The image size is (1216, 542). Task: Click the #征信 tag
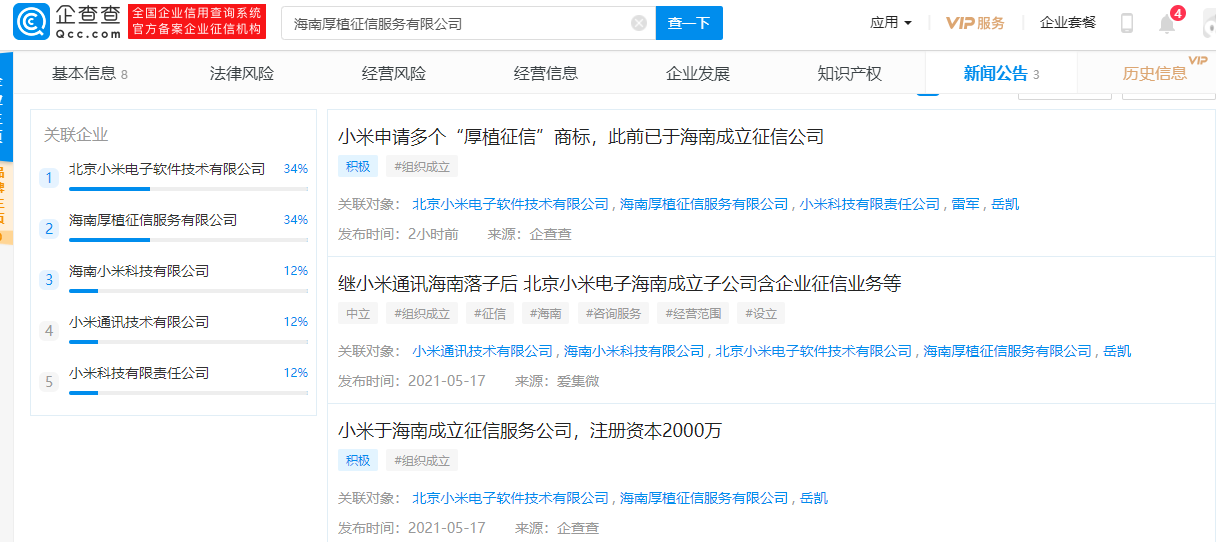[490, 313]
